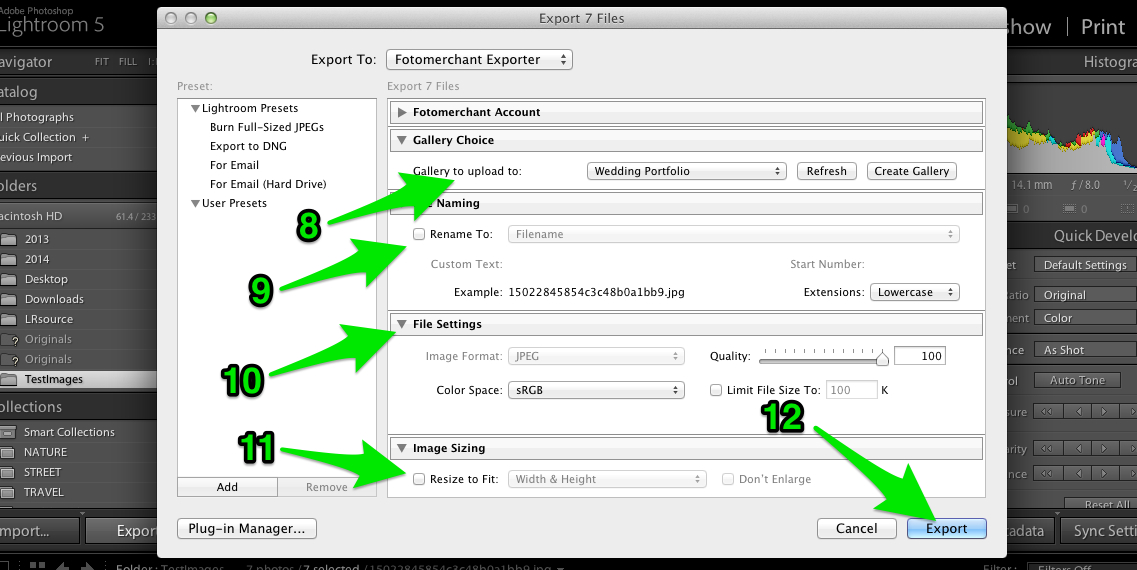This screenshot has height=570, width=1137.
Task: Enable the Resize to Fit checkbox
Action: [x=419, y=479]
